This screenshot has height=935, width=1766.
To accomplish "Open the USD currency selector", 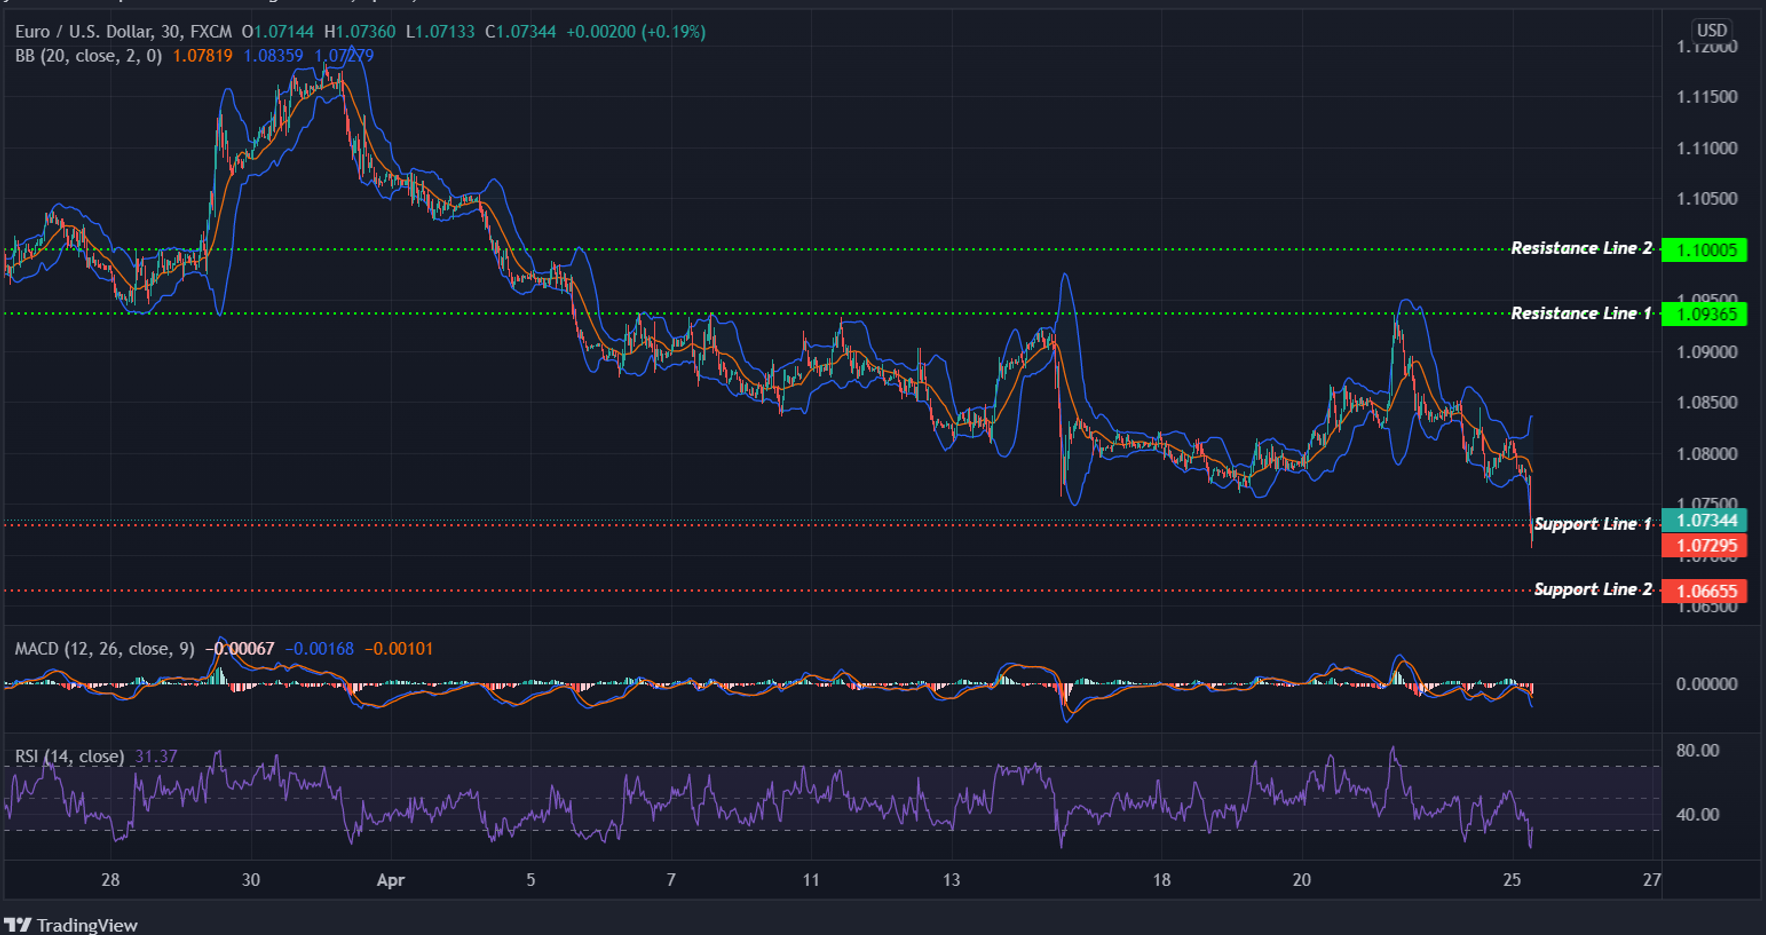I will point(1711,30).
